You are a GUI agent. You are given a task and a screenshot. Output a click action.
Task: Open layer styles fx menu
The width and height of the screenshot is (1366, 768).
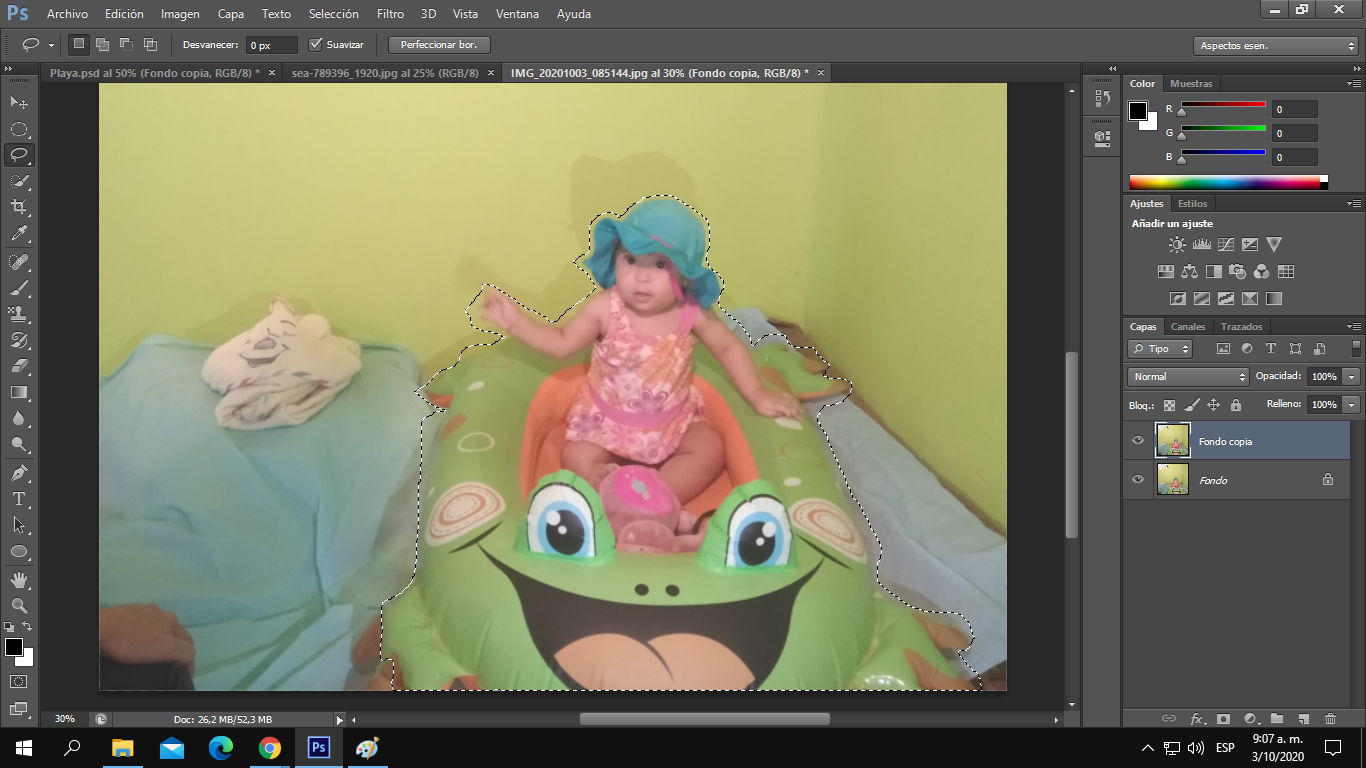1197,718
